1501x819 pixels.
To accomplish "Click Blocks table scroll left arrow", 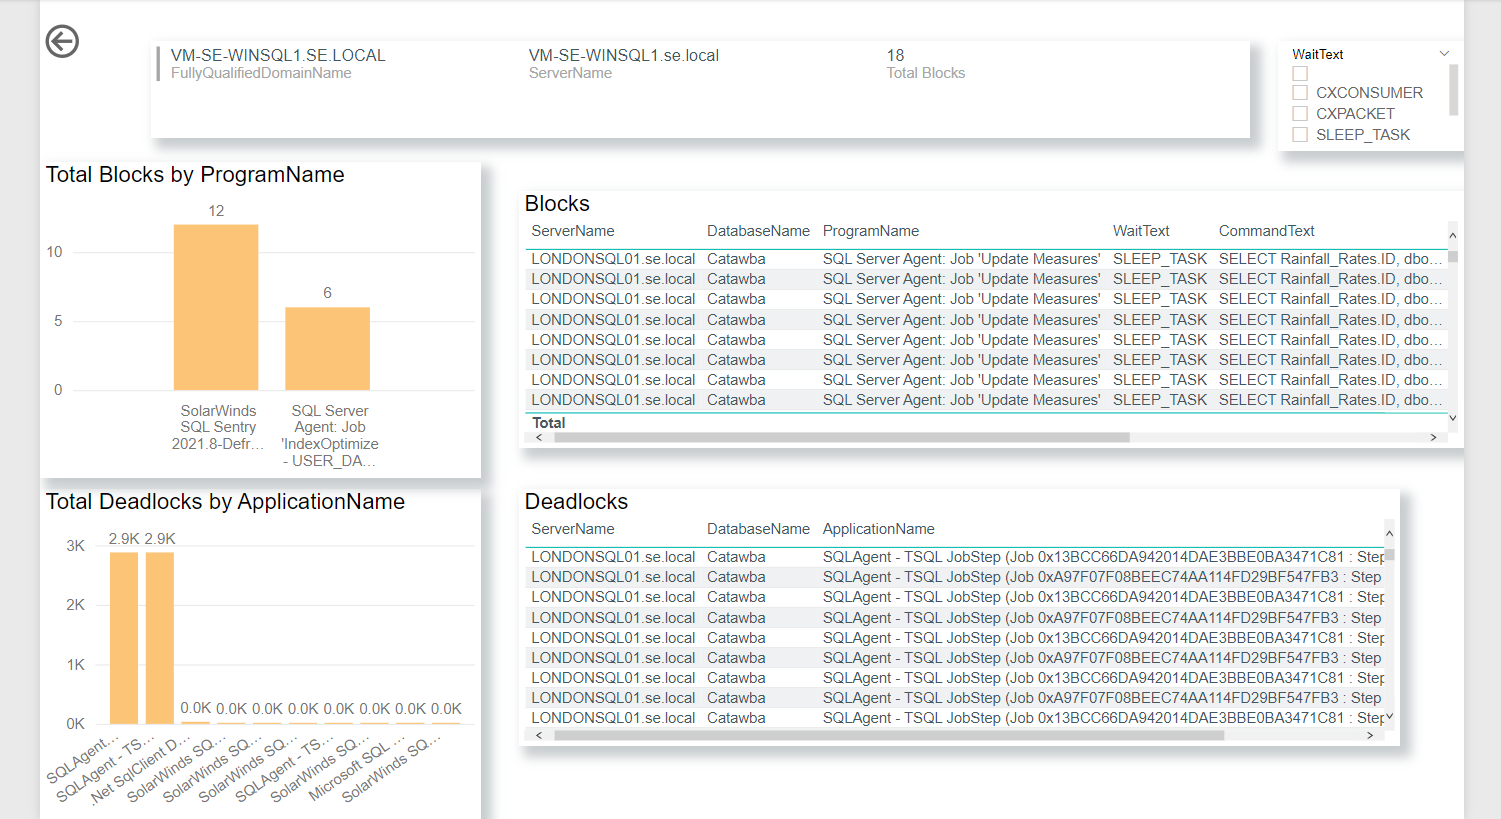I will click(539, 437).
